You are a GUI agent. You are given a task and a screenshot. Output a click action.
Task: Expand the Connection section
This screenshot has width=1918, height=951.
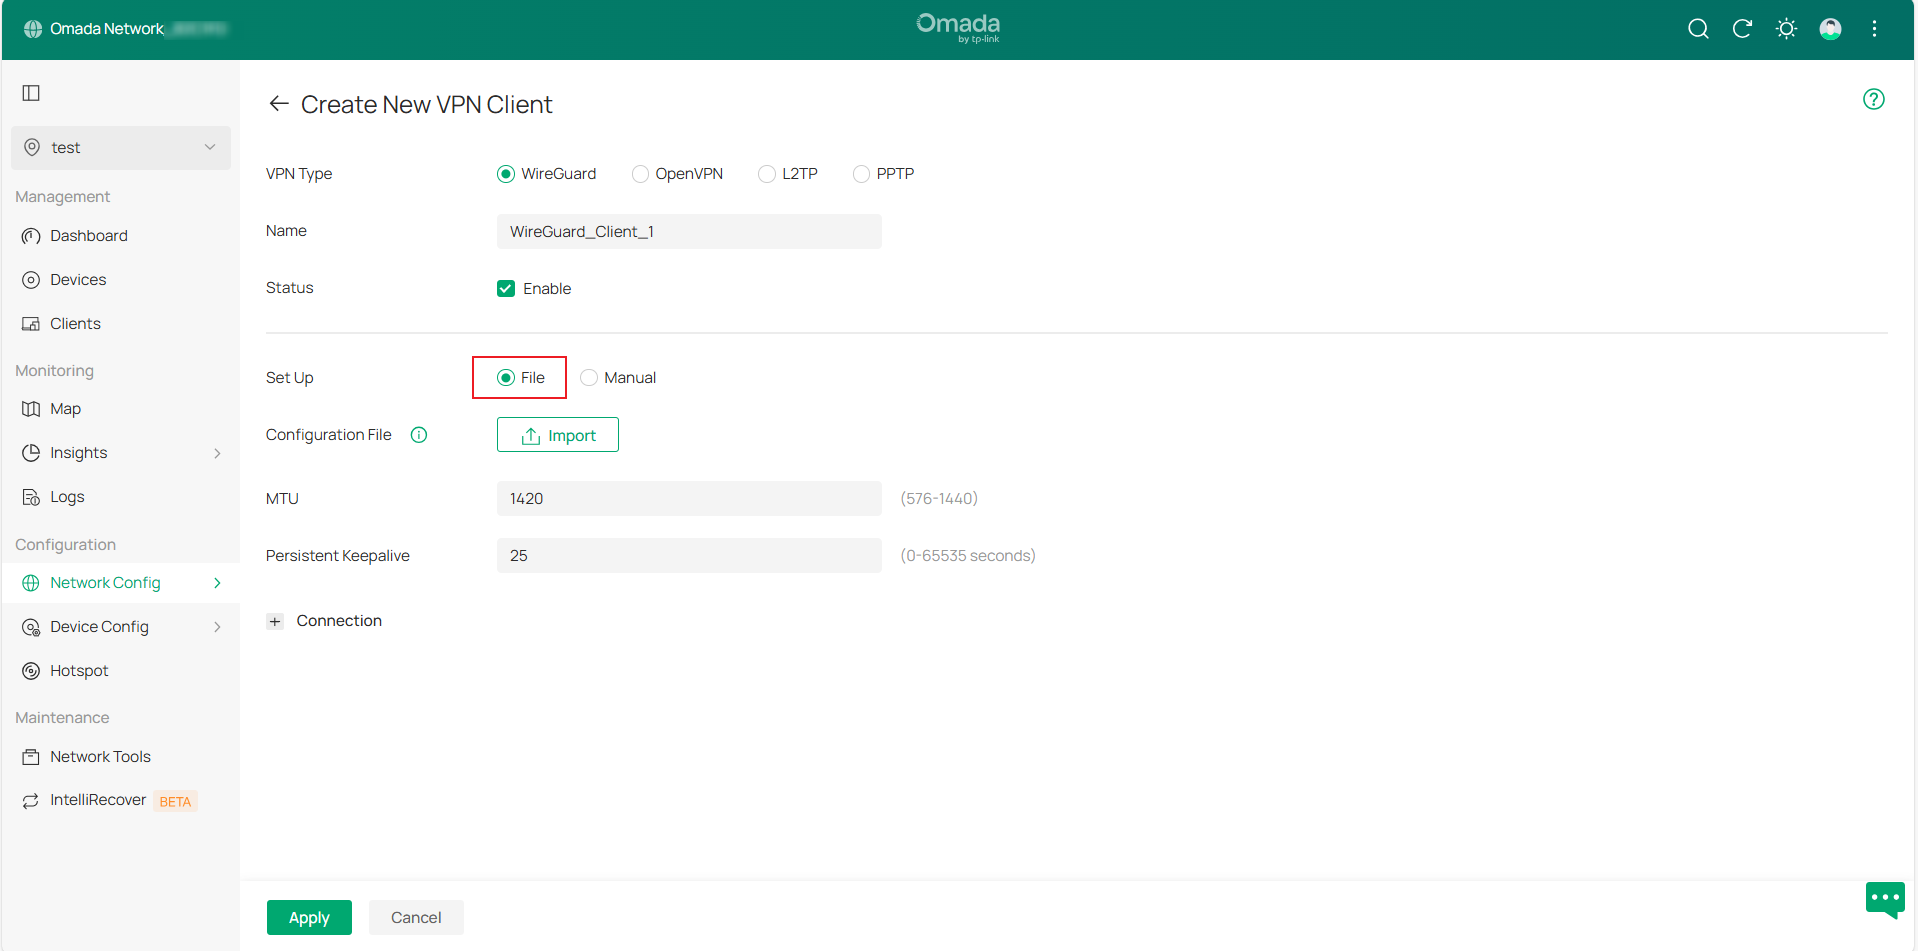coord(275,620)
